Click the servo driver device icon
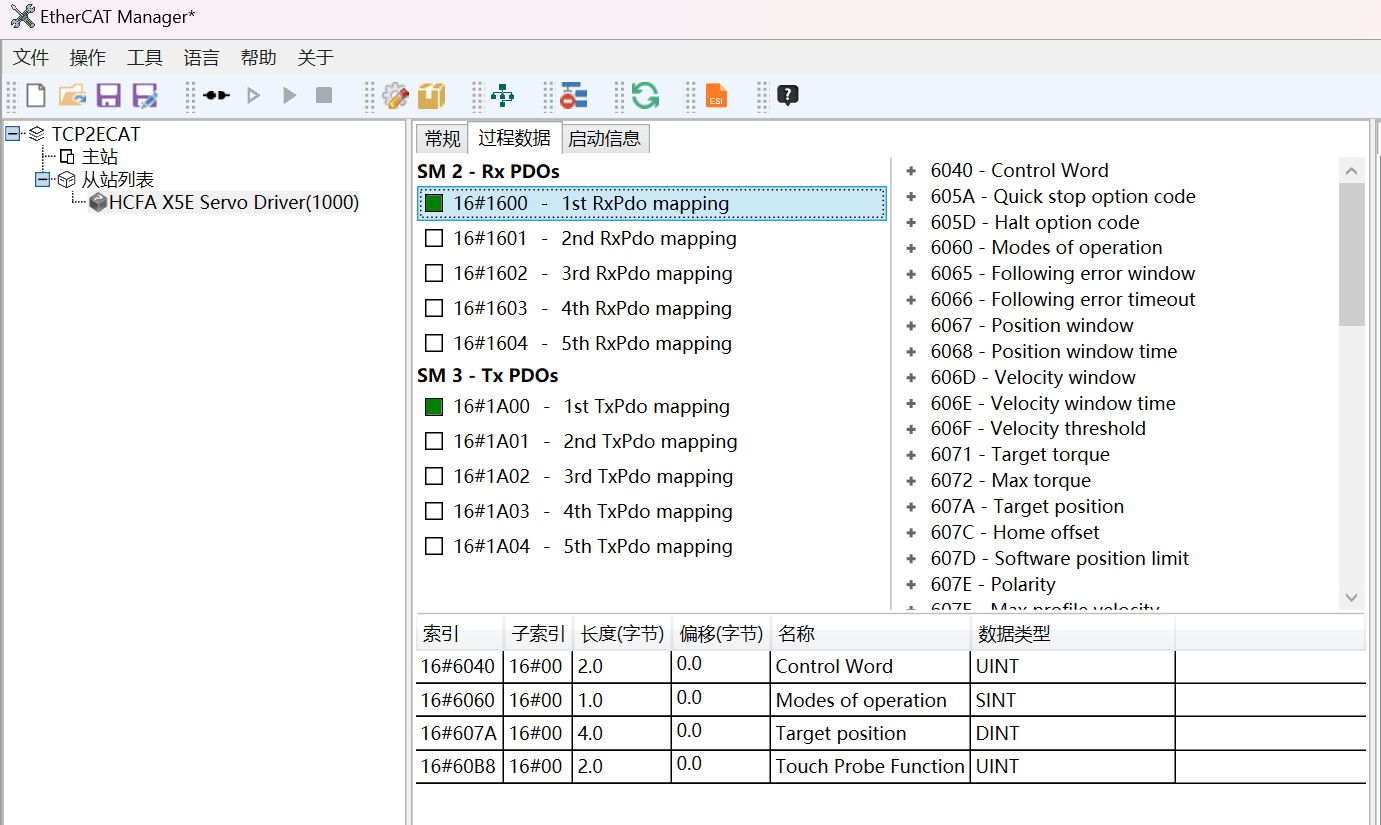This screenshot has width=1381, height=825. [x=98, y=203]
